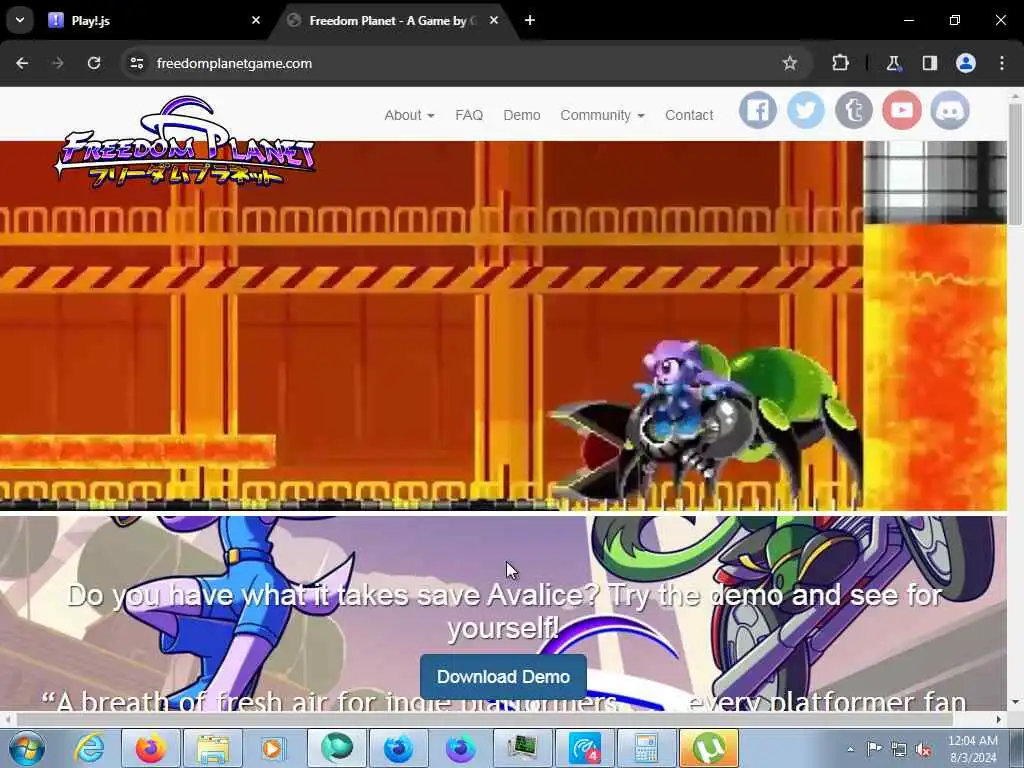
Task: Open the Chrome three-dot menu
Action: 1002,63
